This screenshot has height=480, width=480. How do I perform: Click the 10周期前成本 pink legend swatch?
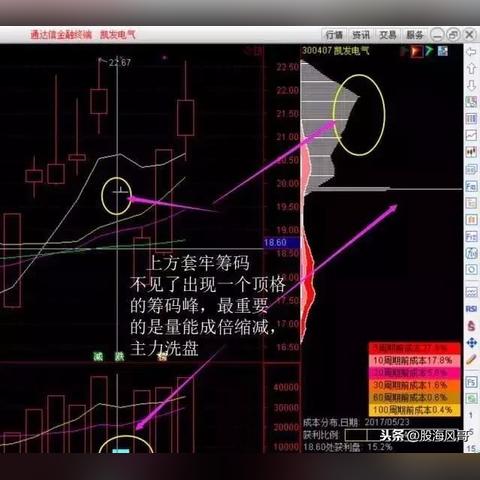414,360
